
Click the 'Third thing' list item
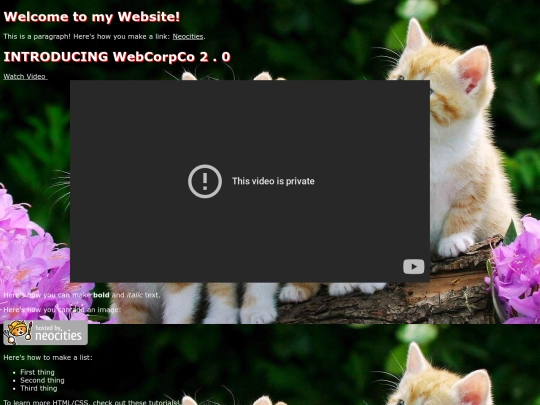click(39, 388)
